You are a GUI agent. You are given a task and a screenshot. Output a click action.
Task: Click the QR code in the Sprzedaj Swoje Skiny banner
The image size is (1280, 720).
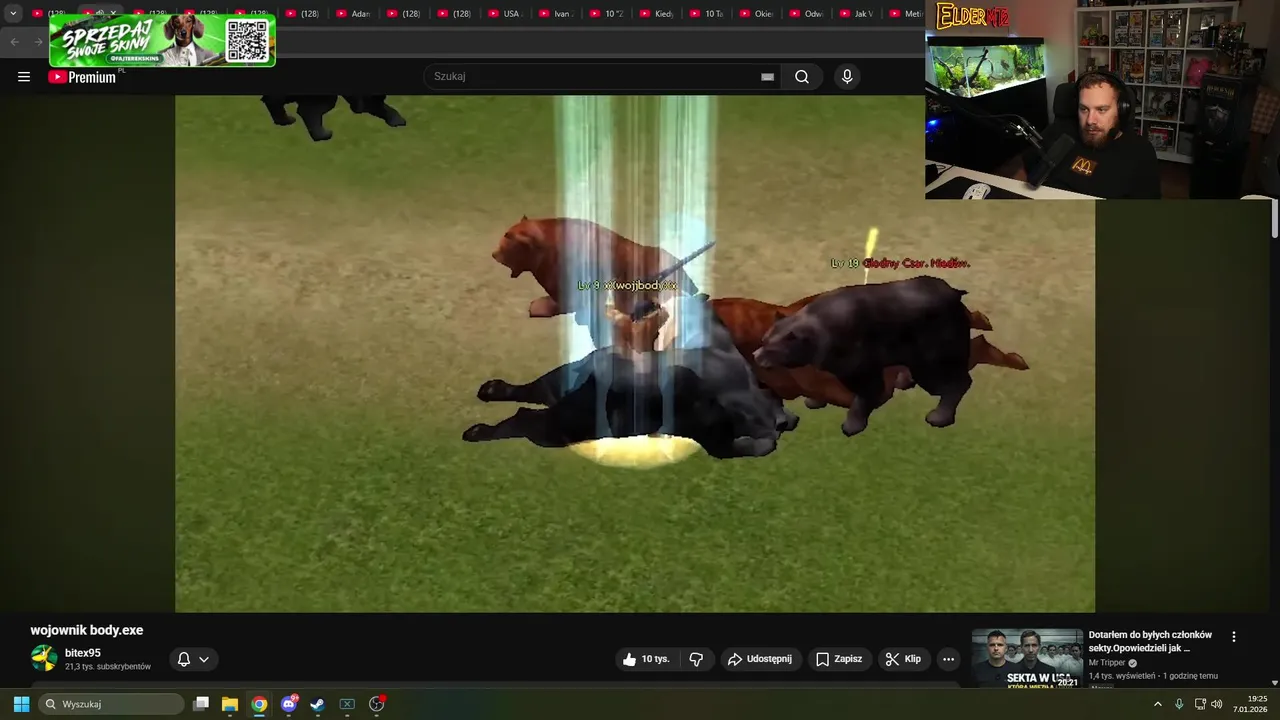[247, 40]
